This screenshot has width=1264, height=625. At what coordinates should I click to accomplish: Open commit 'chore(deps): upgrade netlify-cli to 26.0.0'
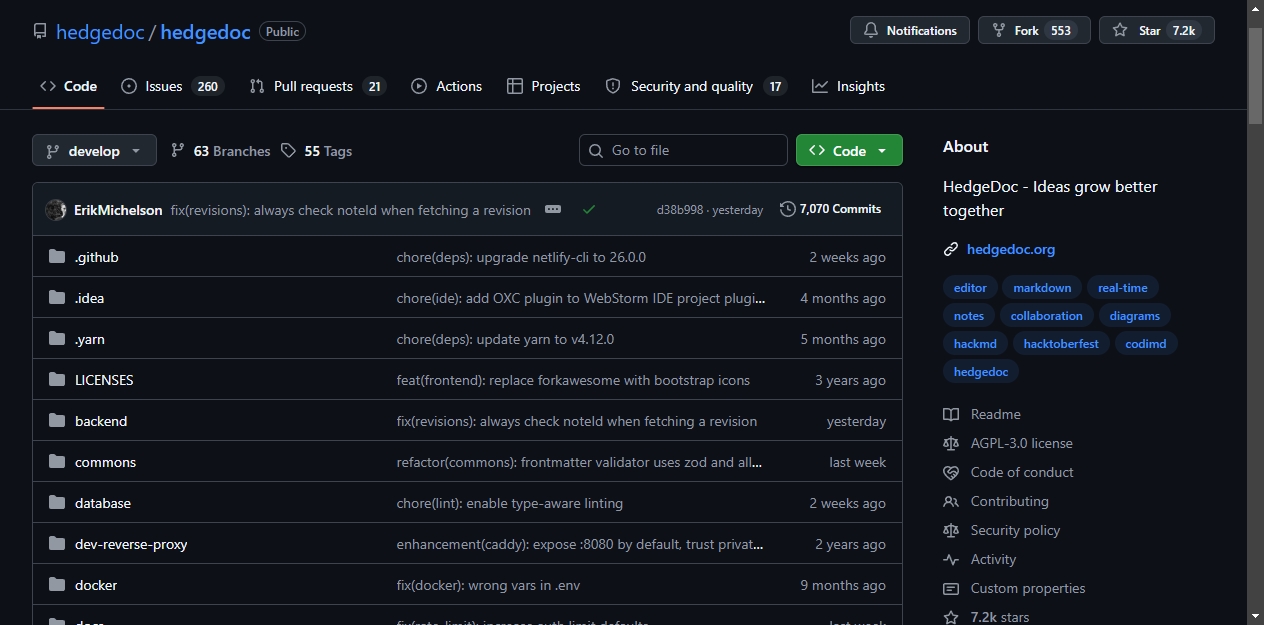pos(521,257)
